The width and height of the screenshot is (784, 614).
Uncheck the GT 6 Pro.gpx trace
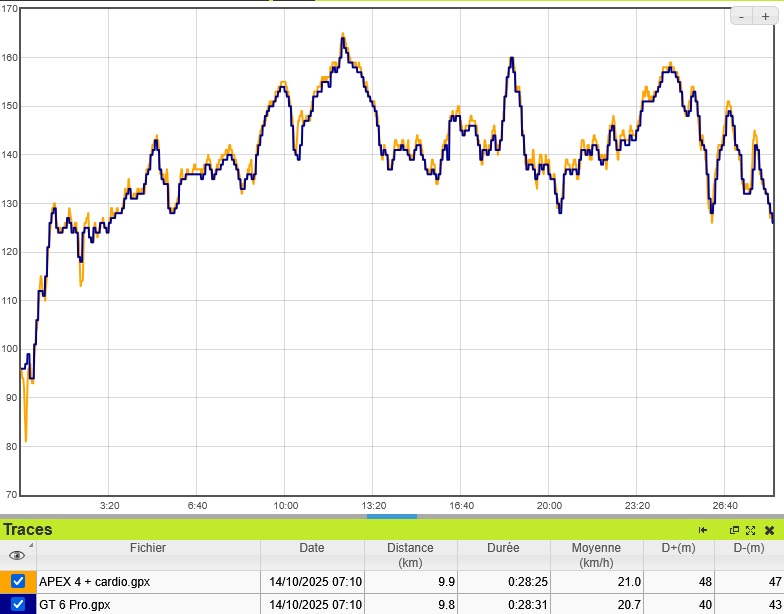coord(18,604)
